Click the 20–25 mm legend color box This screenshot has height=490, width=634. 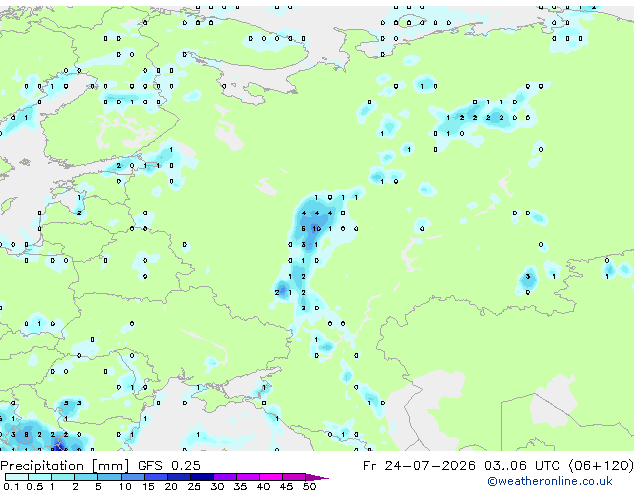point(178,477)
